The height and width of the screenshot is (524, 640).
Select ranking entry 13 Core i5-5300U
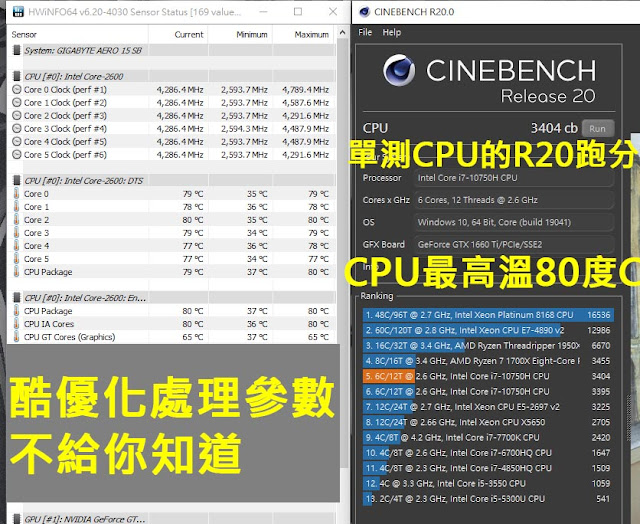(488, 499)
